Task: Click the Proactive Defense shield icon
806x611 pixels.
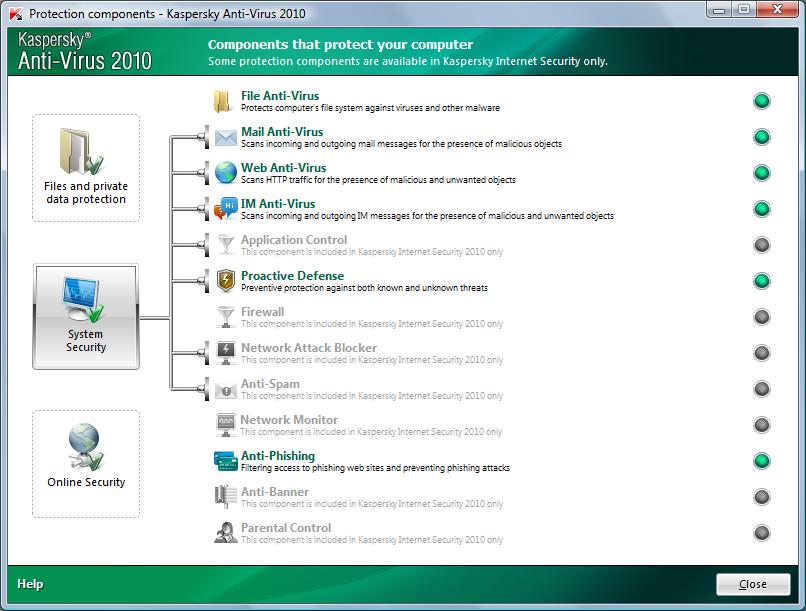Action: click(x=226, y=281)
